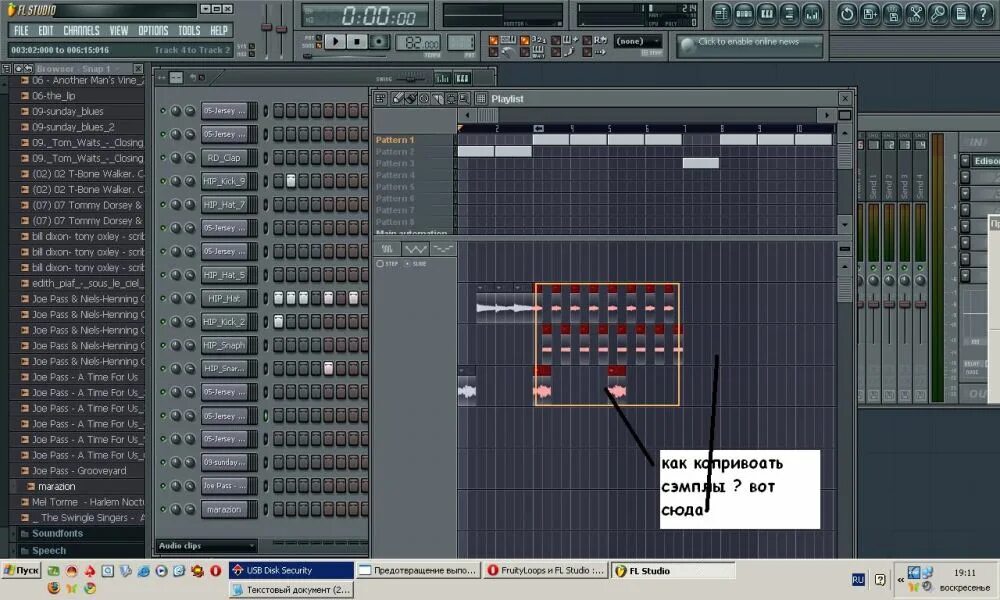Open the CHANNELS menu

(82, 30)
